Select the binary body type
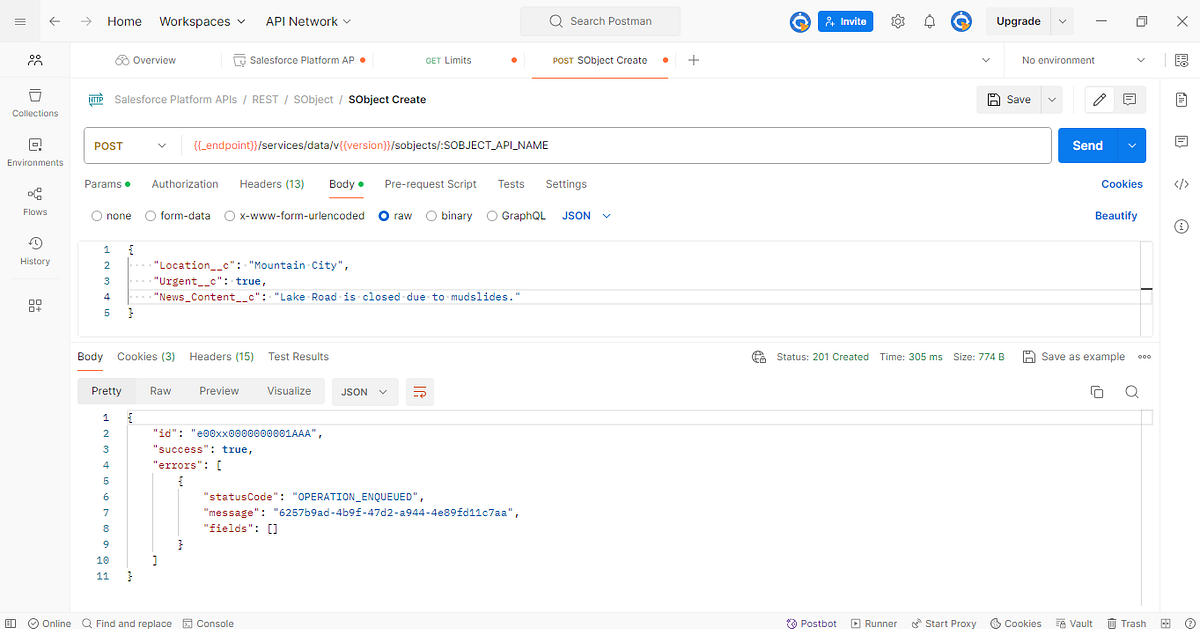This screenshot has height=629, width=1200. point(449,216)
